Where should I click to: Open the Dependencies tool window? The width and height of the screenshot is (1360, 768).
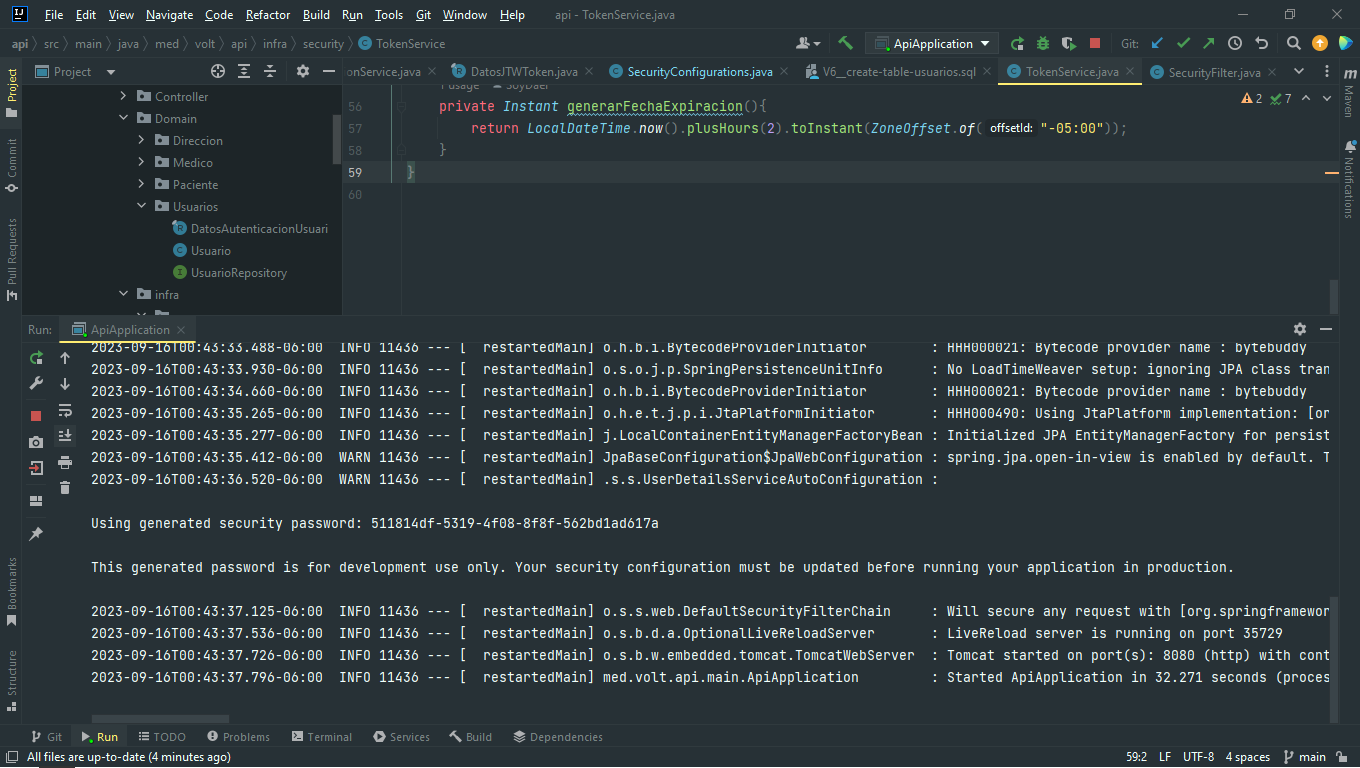tap(557, 737)
